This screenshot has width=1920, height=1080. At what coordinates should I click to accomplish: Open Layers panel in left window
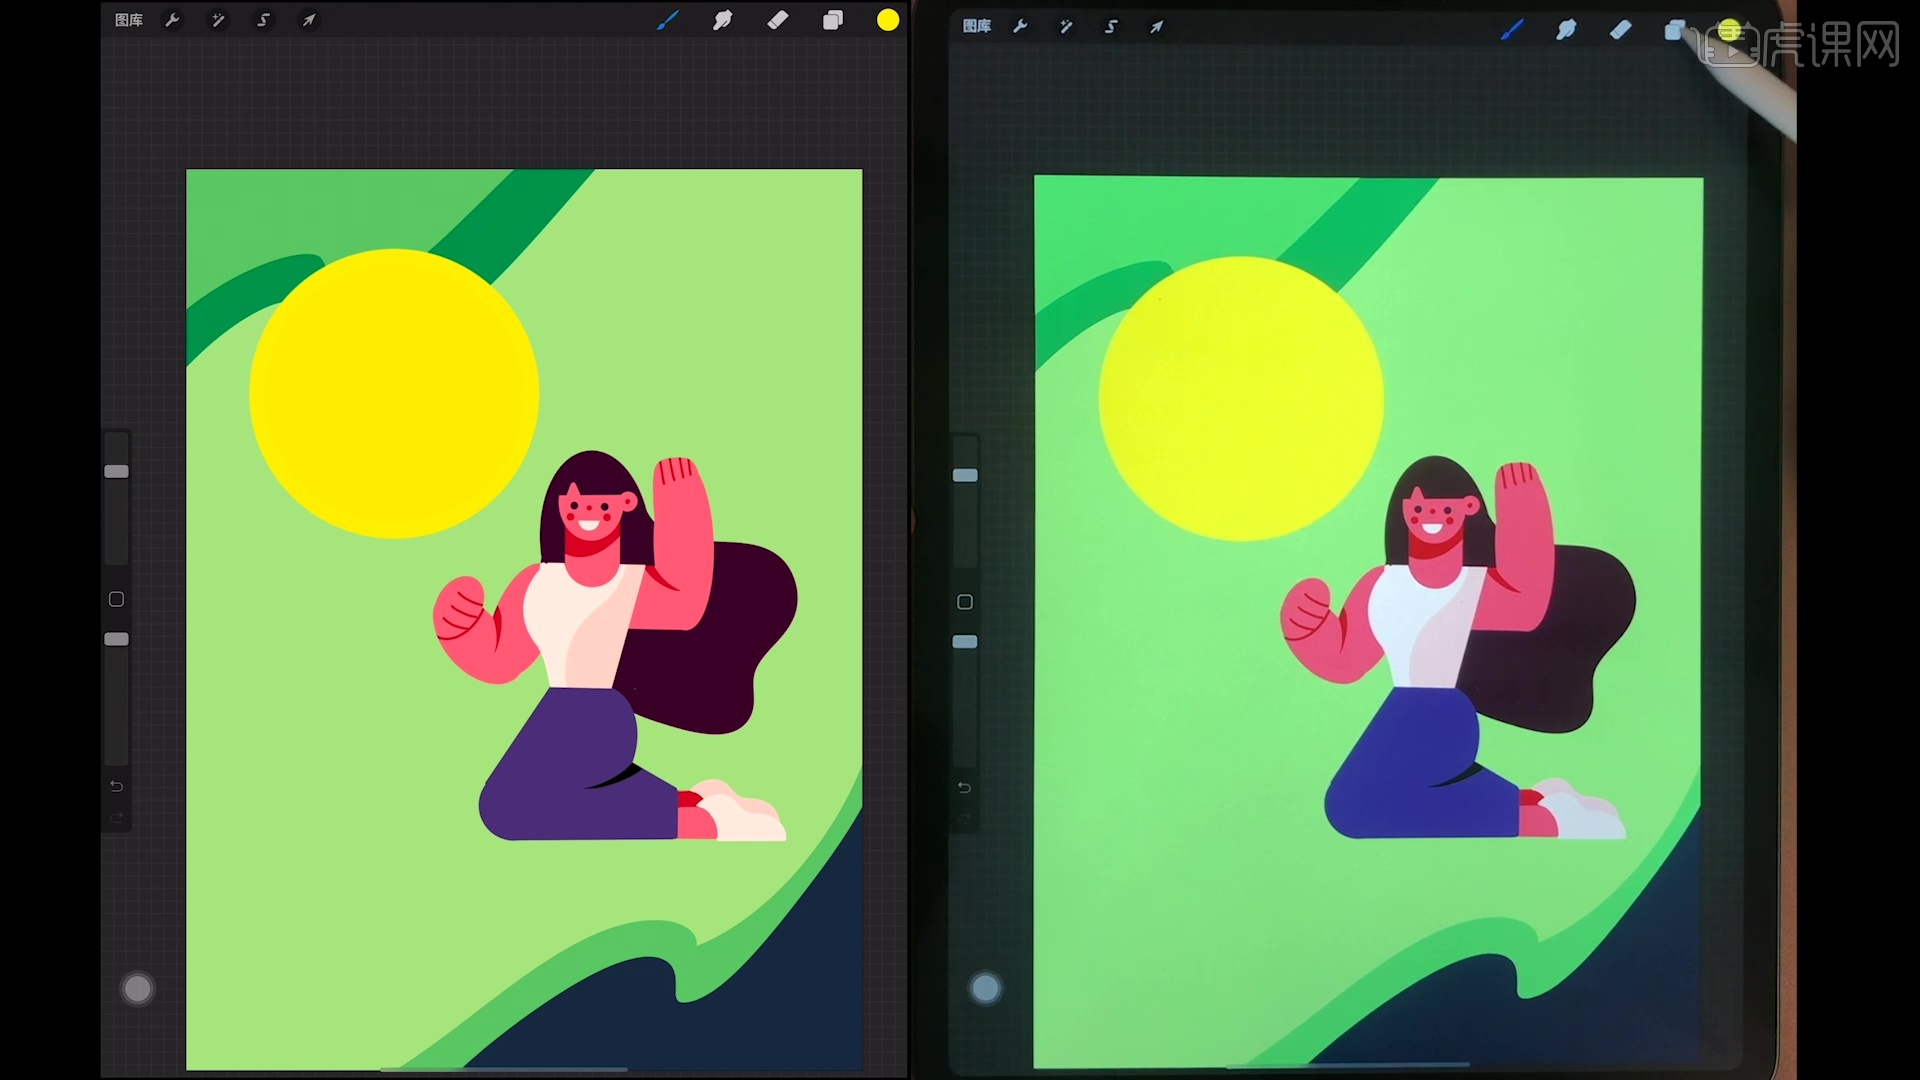click(833, 20)
